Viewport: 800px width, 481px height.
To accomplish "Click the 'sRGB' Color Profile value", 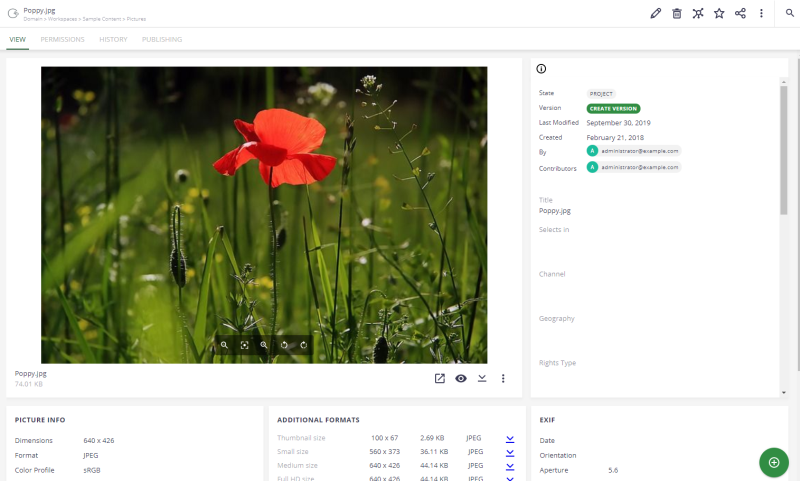I will pyautogui.click(x=92, y=470).
